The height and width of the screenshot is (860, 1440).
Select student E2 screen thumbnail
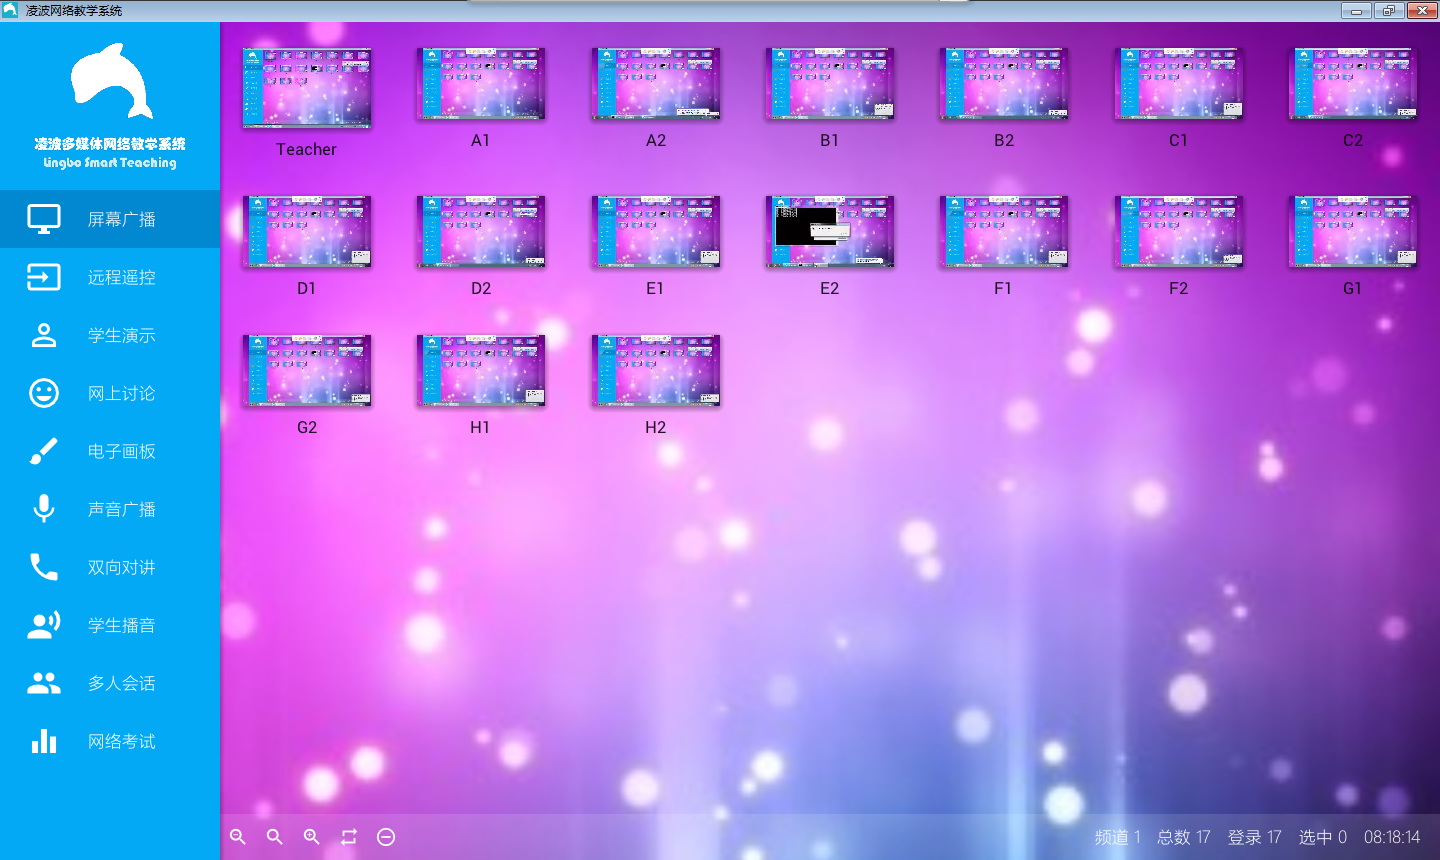click(830, 232)
